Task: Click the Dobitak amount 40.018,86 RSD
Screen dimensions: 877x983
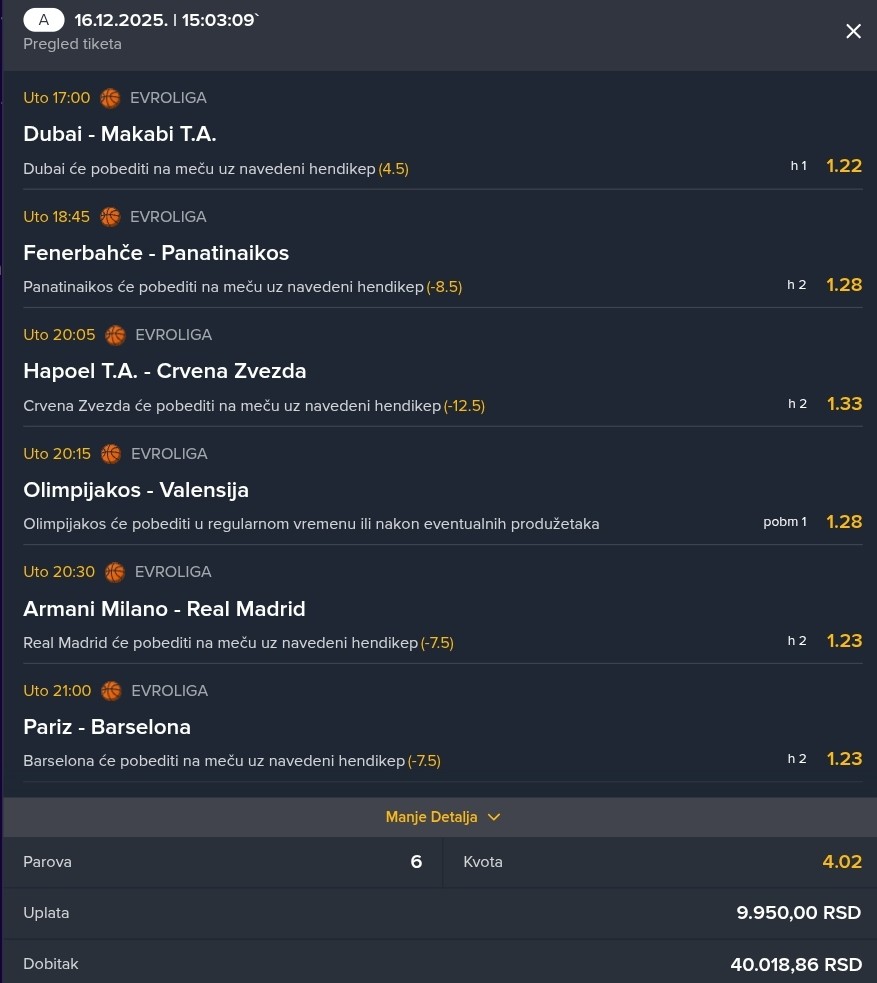Action: point(796,965)
